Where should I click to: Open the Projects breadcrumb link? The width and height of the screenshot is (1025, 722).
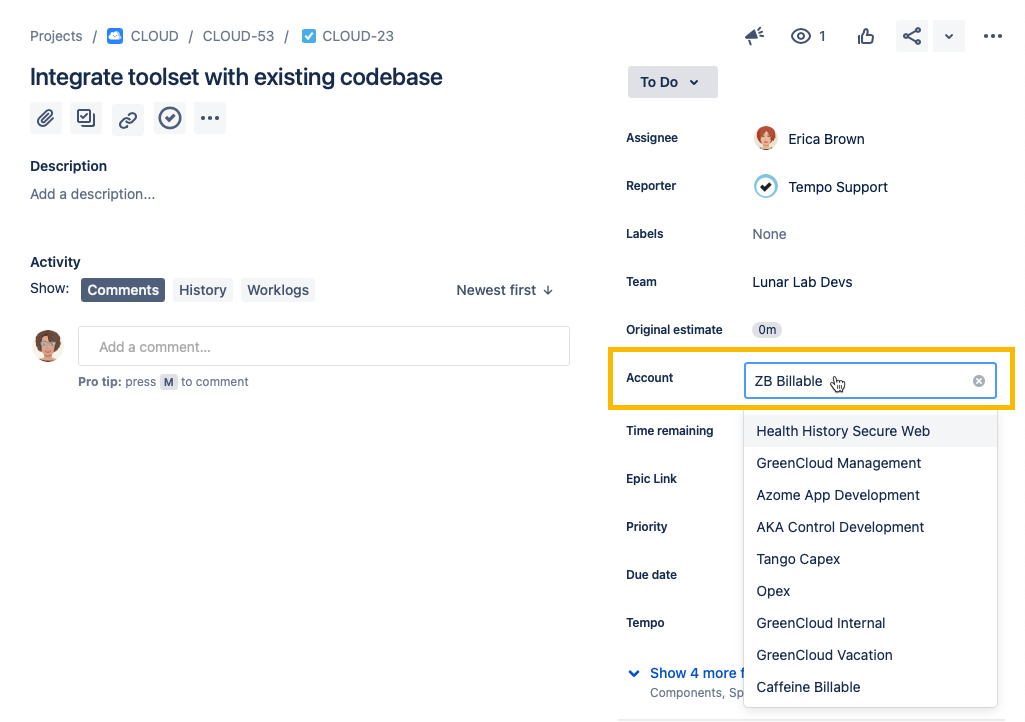pos(56,36)
